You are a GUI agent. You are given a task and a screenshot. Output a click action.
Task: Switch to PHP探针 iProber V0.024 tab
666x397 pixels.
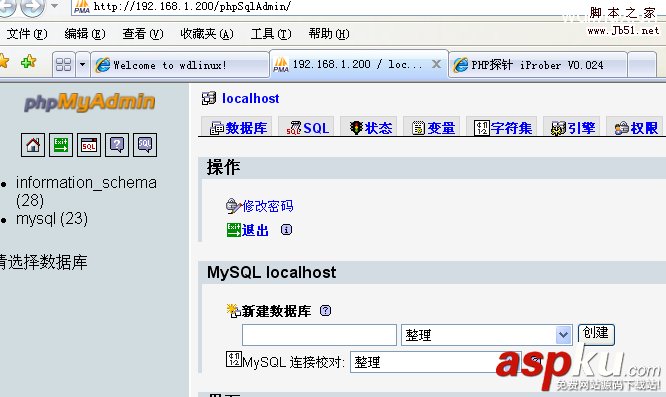pyautogui.click(x=538, y=65)
